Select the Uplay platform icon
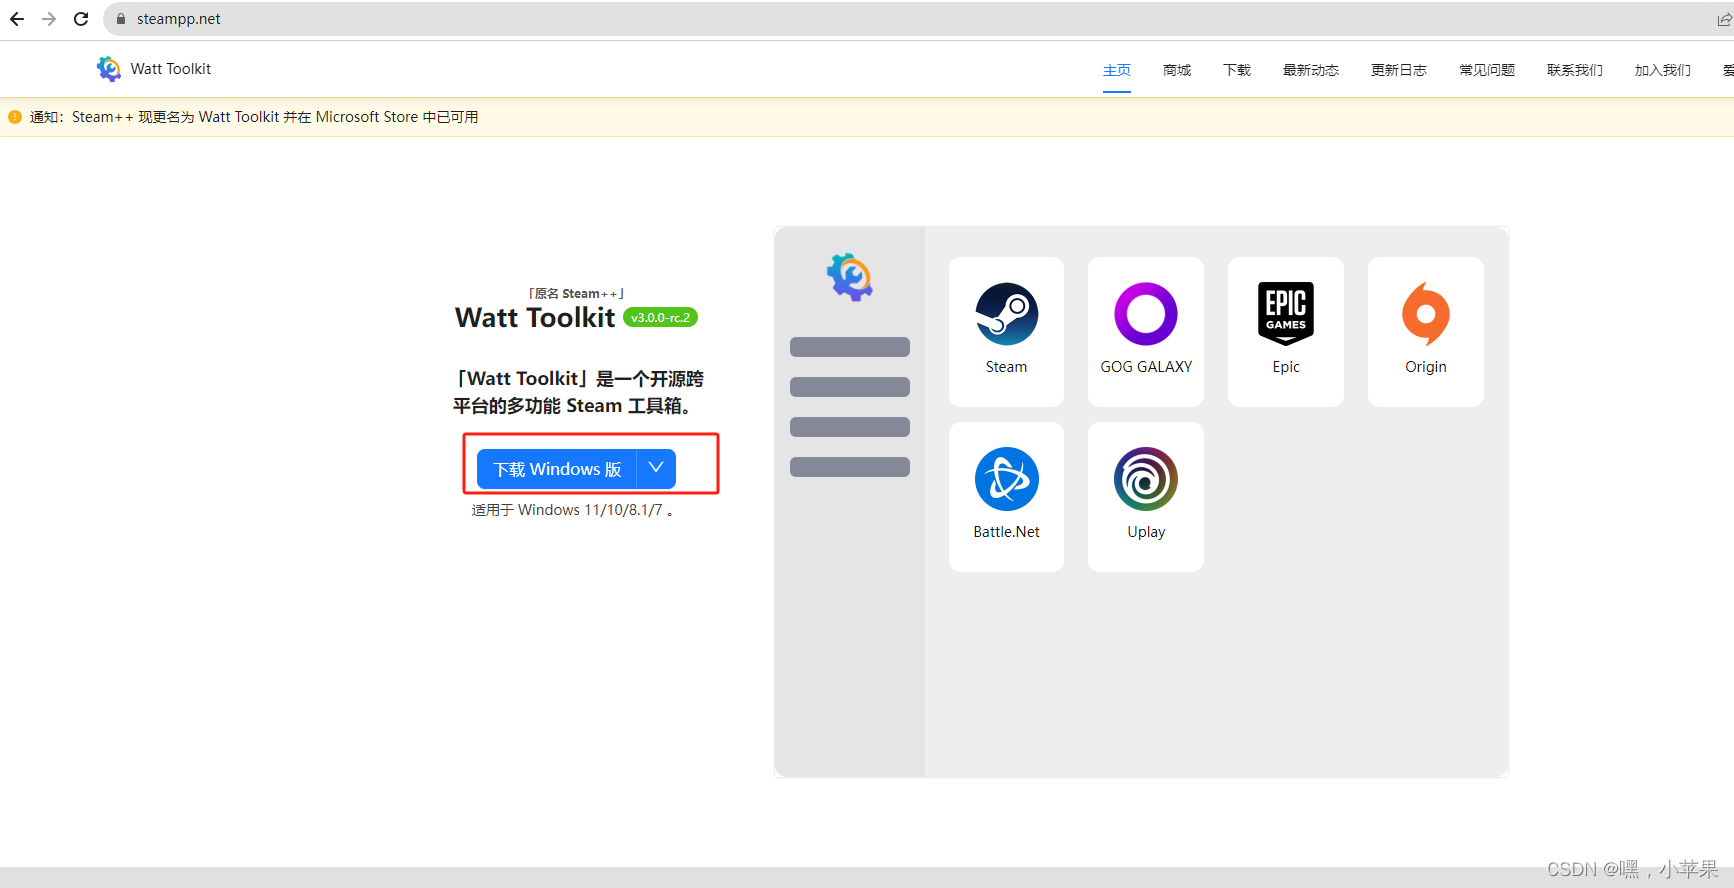The width and height of the screenshot is (1734, 888). pyautogui.click(x=1146, y=479)
